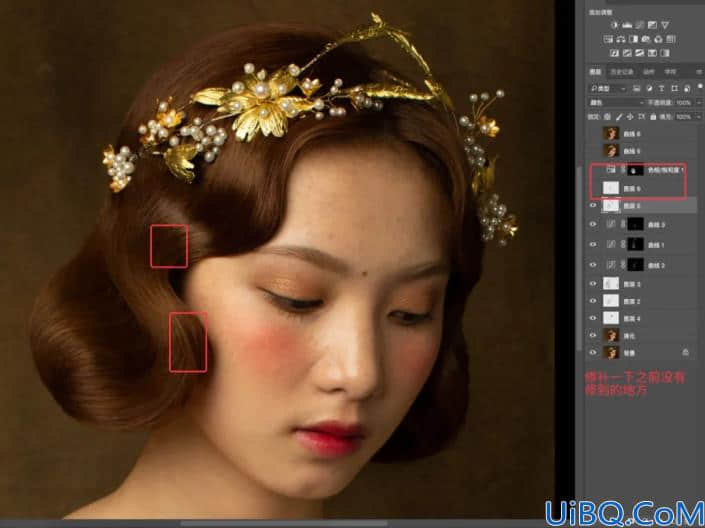
Task: Click the lock icon on the bottom background layer
Action: [x=685, y=352]
